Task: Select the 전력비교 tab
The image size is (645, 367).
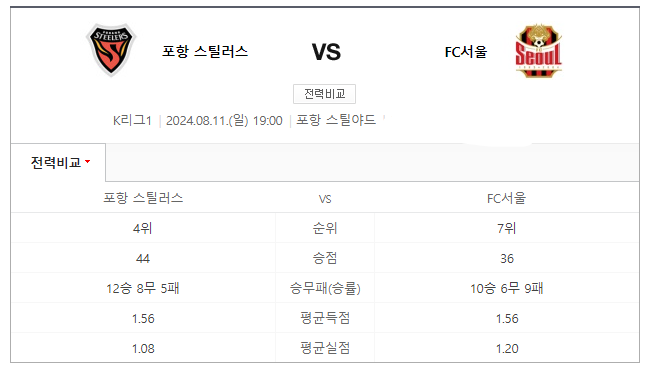Action: pyautogui.click(x=58, y=163)
